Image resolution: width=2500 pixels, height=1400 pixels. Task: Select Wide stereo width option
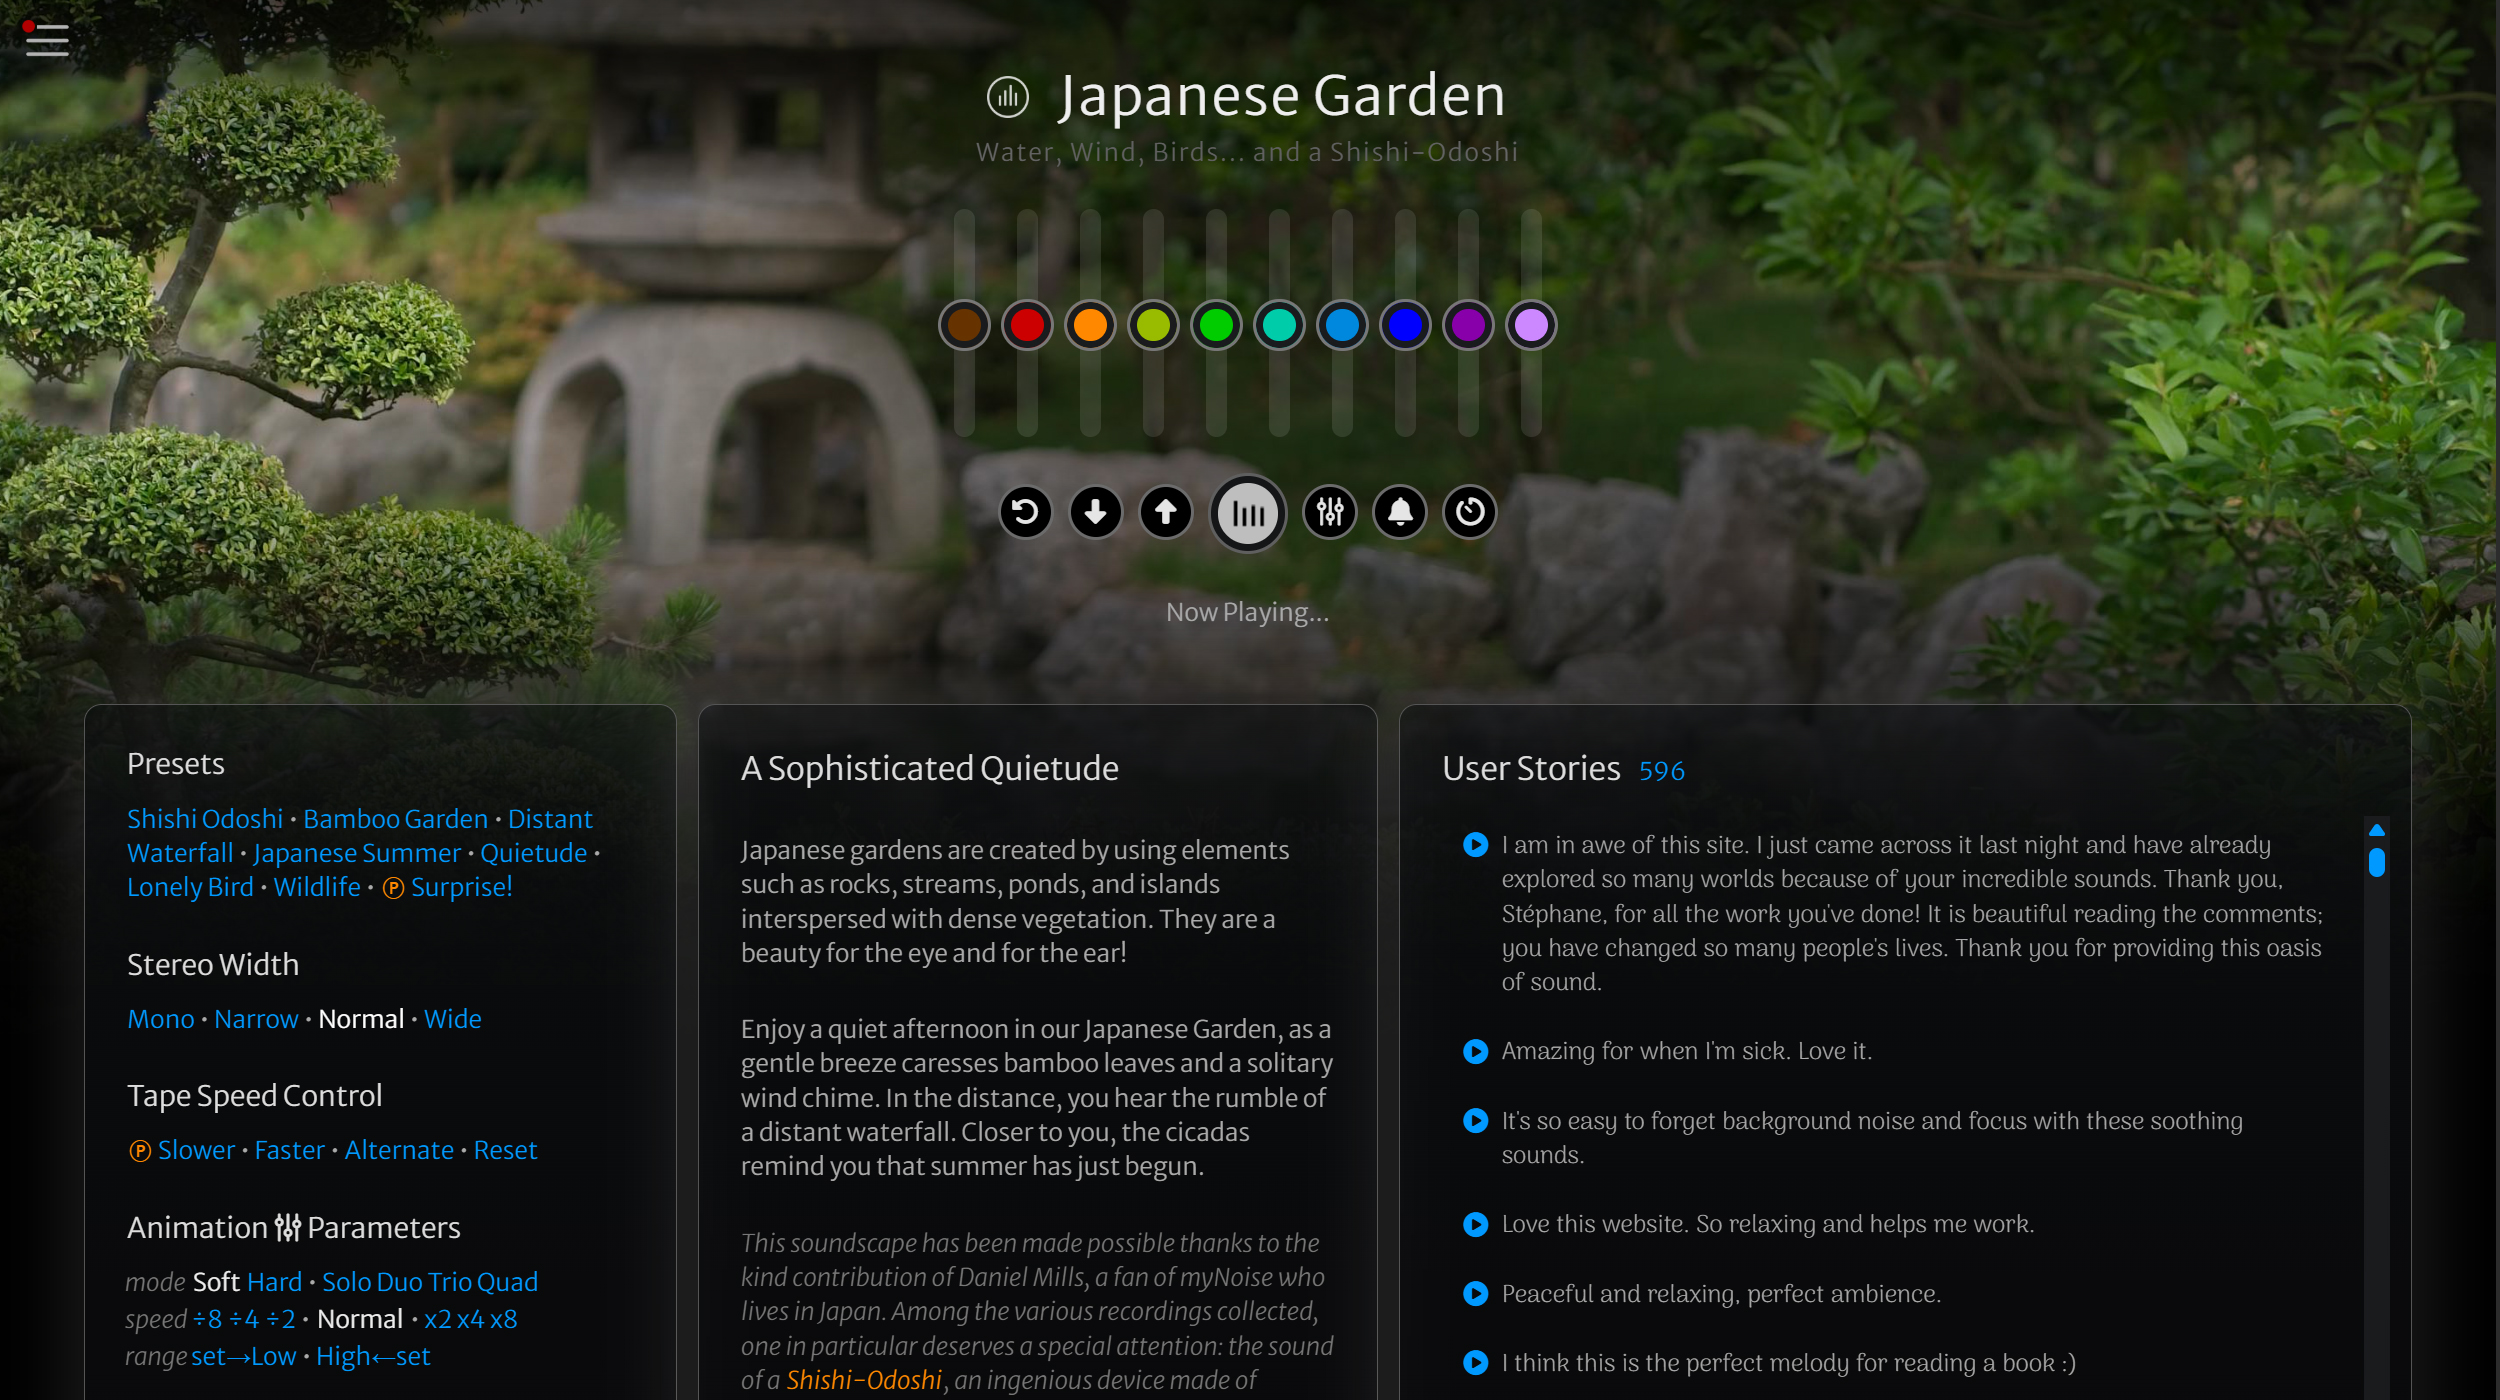coord(452,1019)
